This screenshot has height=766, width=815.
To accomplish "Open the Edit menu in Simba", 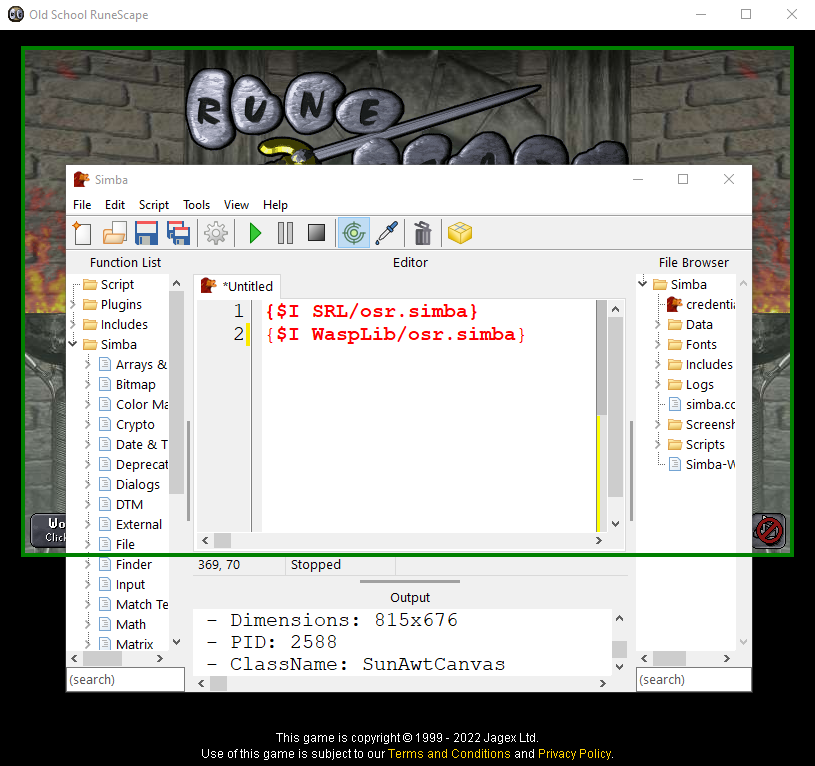I will click(115, 205).
